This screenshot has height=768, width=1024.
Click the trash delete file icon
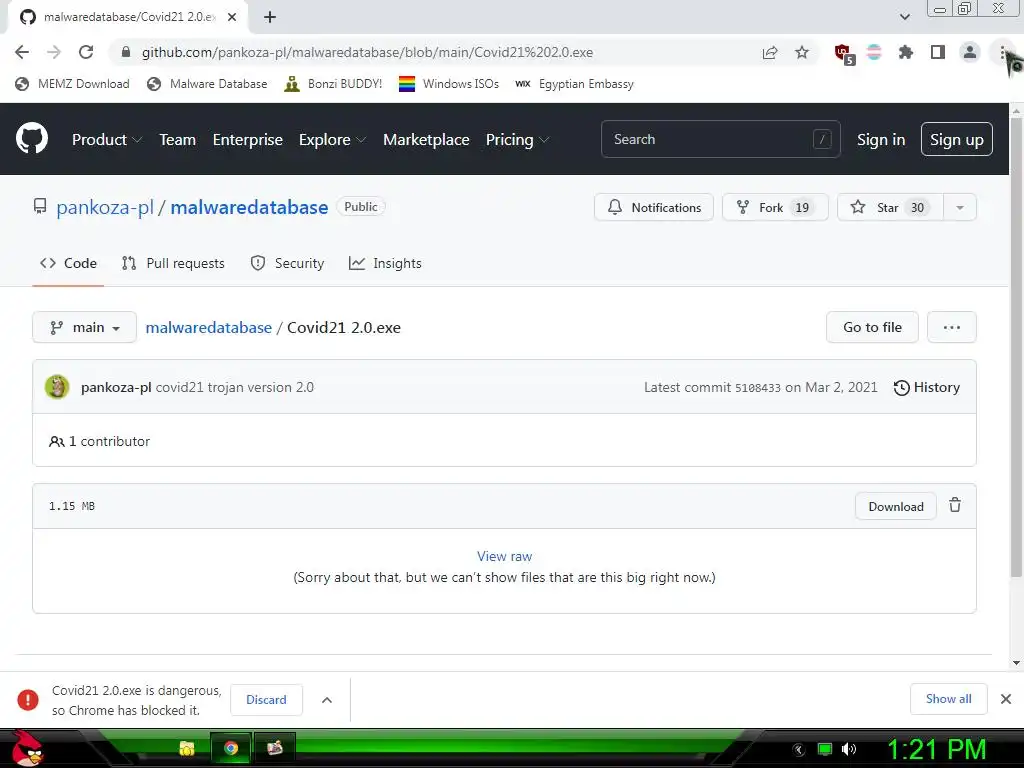pyautogui.click(x=955, y=505)
